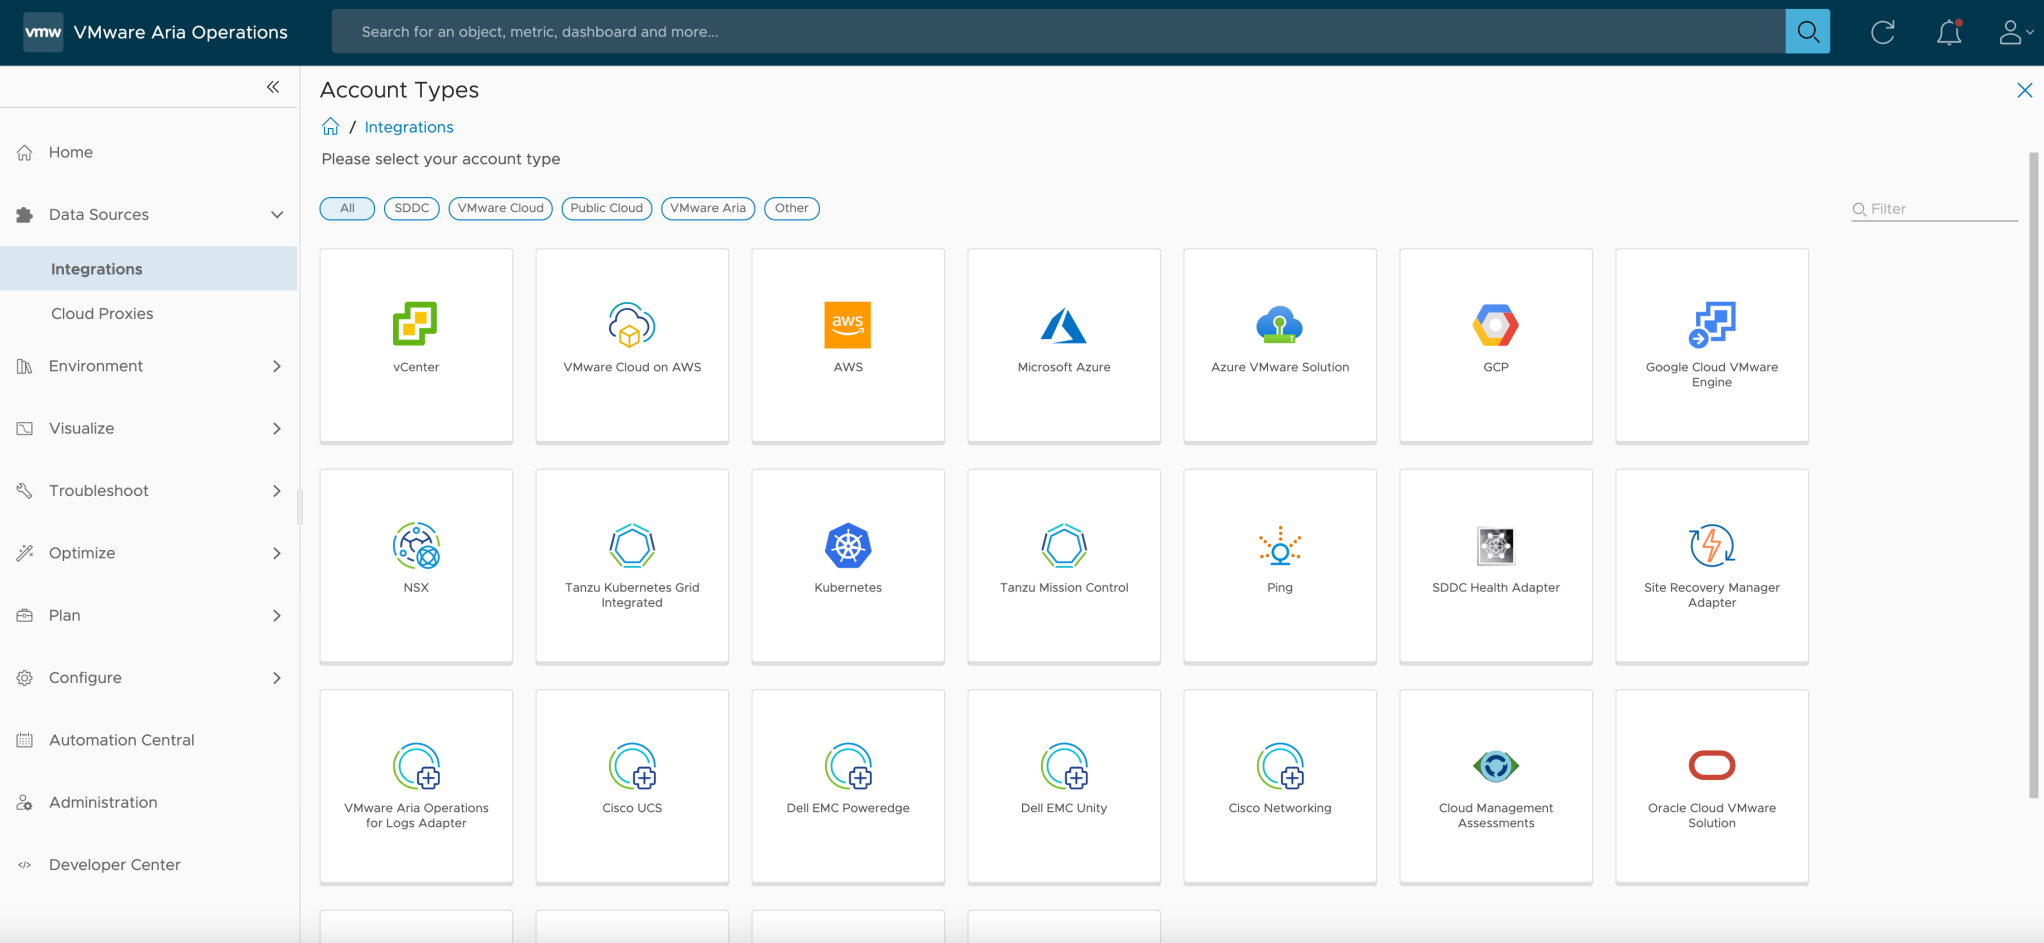Open Automation Central from the sidebar
Image resolution: width=2044 pixels, height=943 pixels.
click(121, 739)
